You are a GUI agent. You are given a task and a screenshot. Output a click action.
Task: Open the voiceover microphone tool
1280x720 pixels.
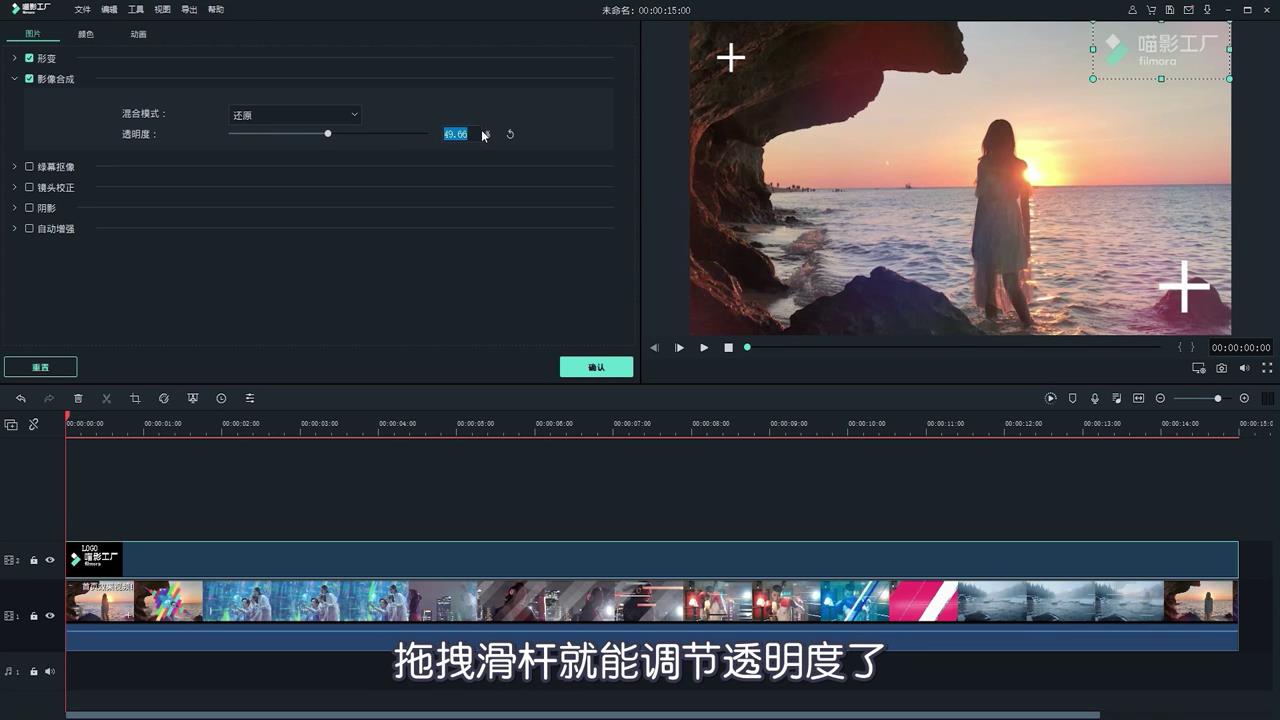pos(1095,398)
